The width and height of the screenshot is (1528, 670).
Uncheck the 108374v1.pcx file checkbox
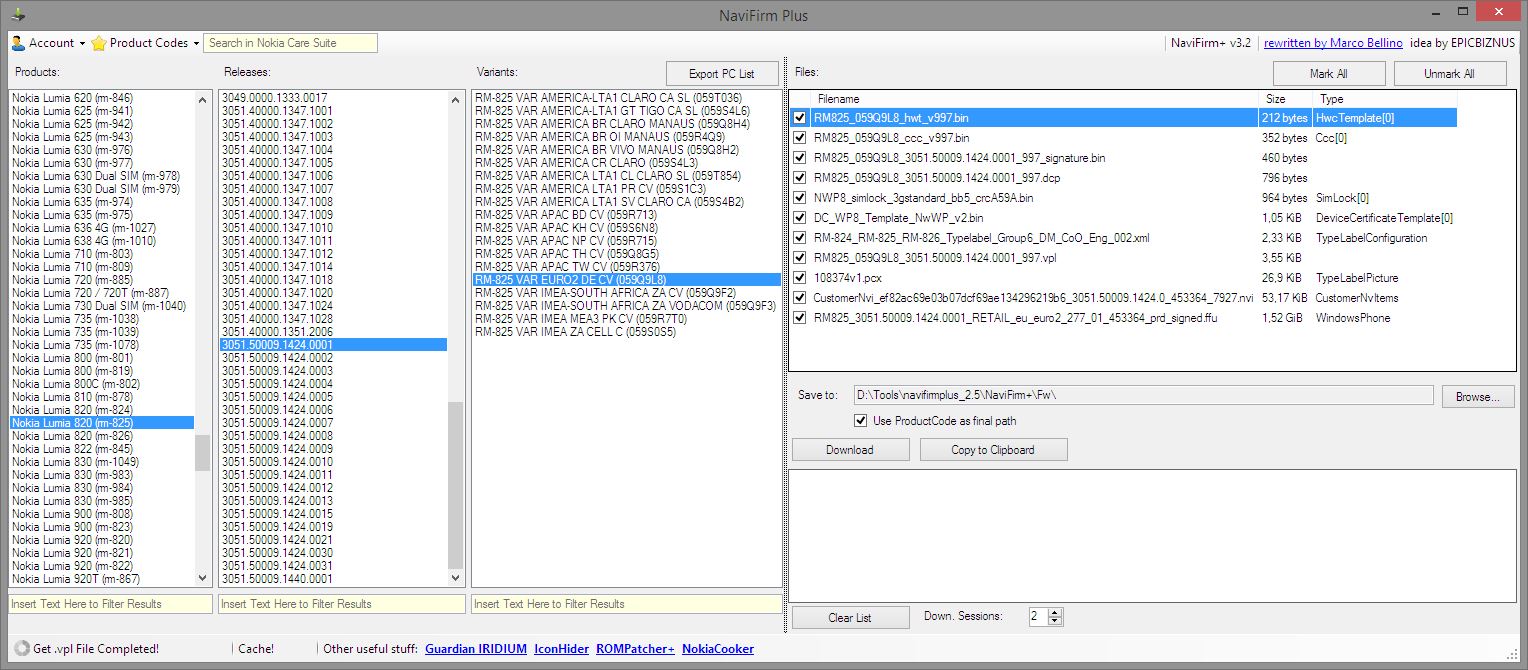800,278
